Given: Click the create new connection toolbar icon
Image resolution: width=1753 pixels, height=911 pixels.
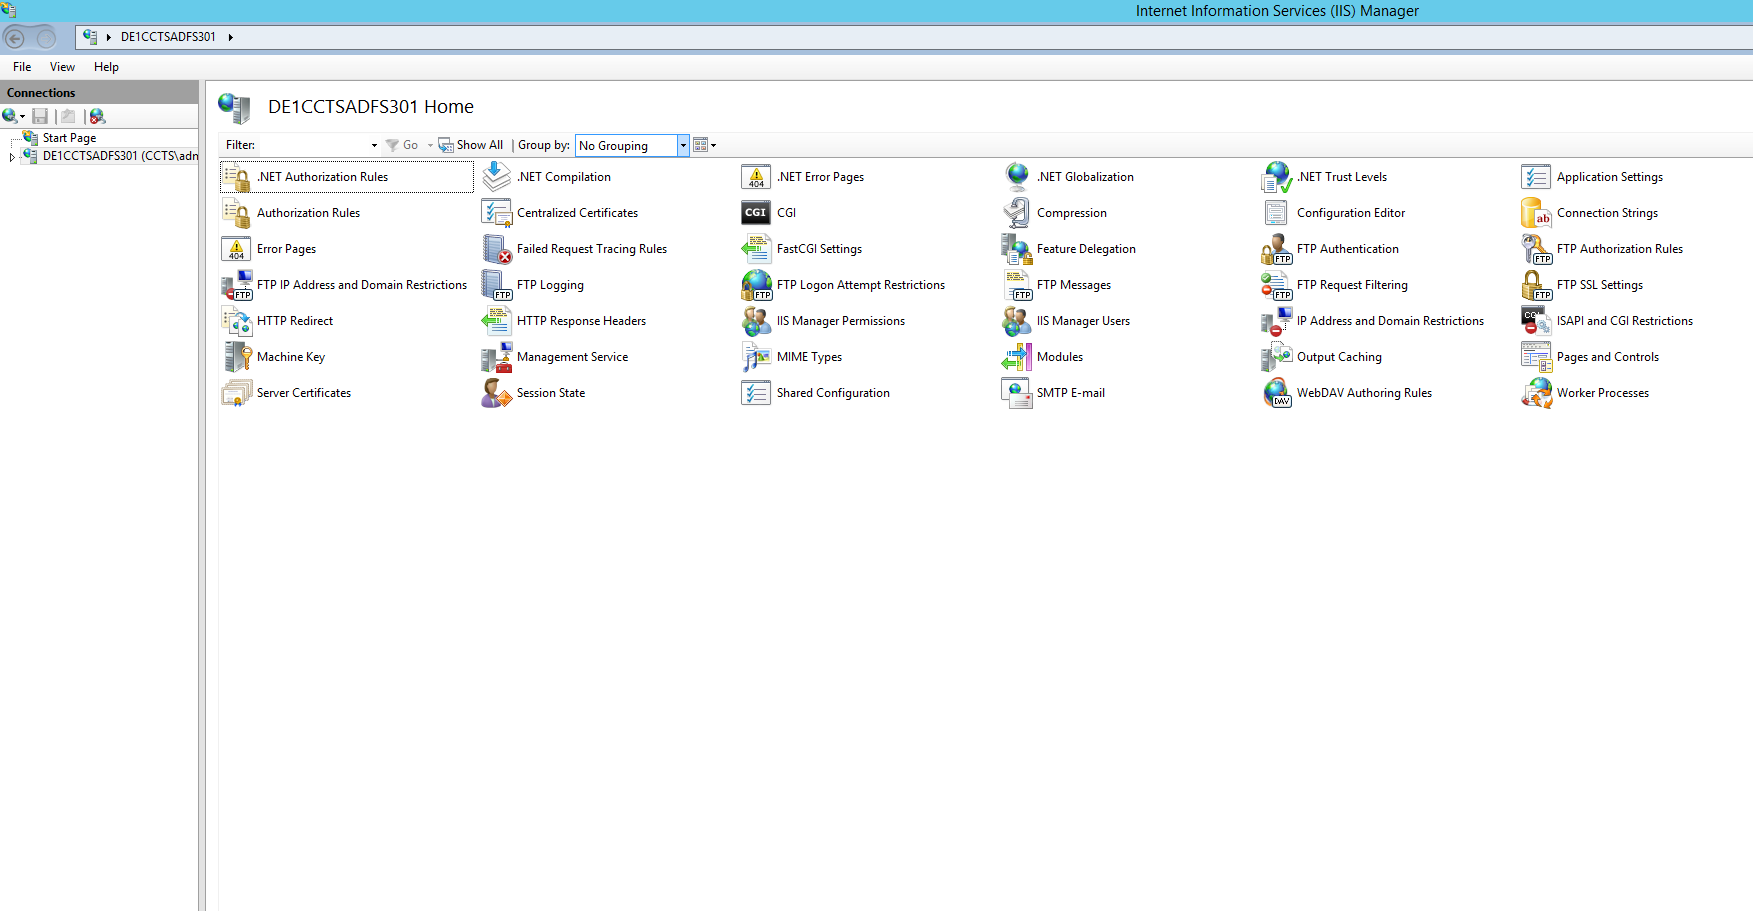Looking at the screenshot, I should point(13,116).
